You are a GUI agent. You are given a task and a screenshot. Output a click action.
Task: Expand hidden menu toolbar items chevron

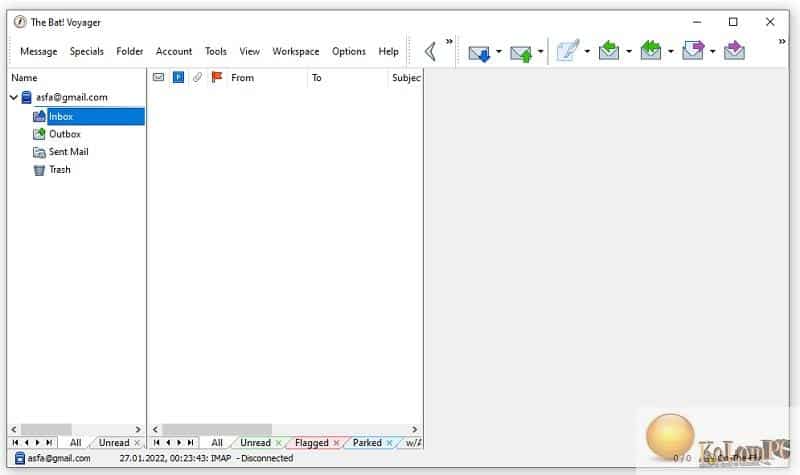449,41
